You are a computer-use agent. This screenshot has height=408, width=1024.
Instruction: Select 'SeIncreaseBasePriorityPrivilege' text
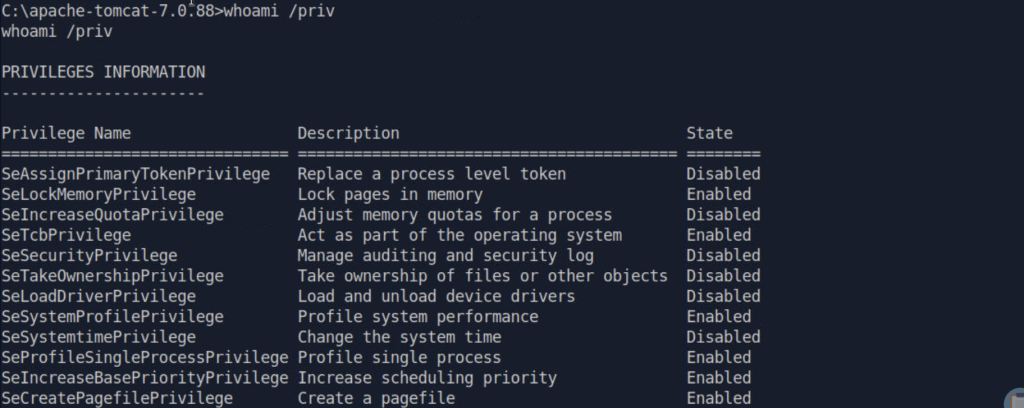(144, 378)
